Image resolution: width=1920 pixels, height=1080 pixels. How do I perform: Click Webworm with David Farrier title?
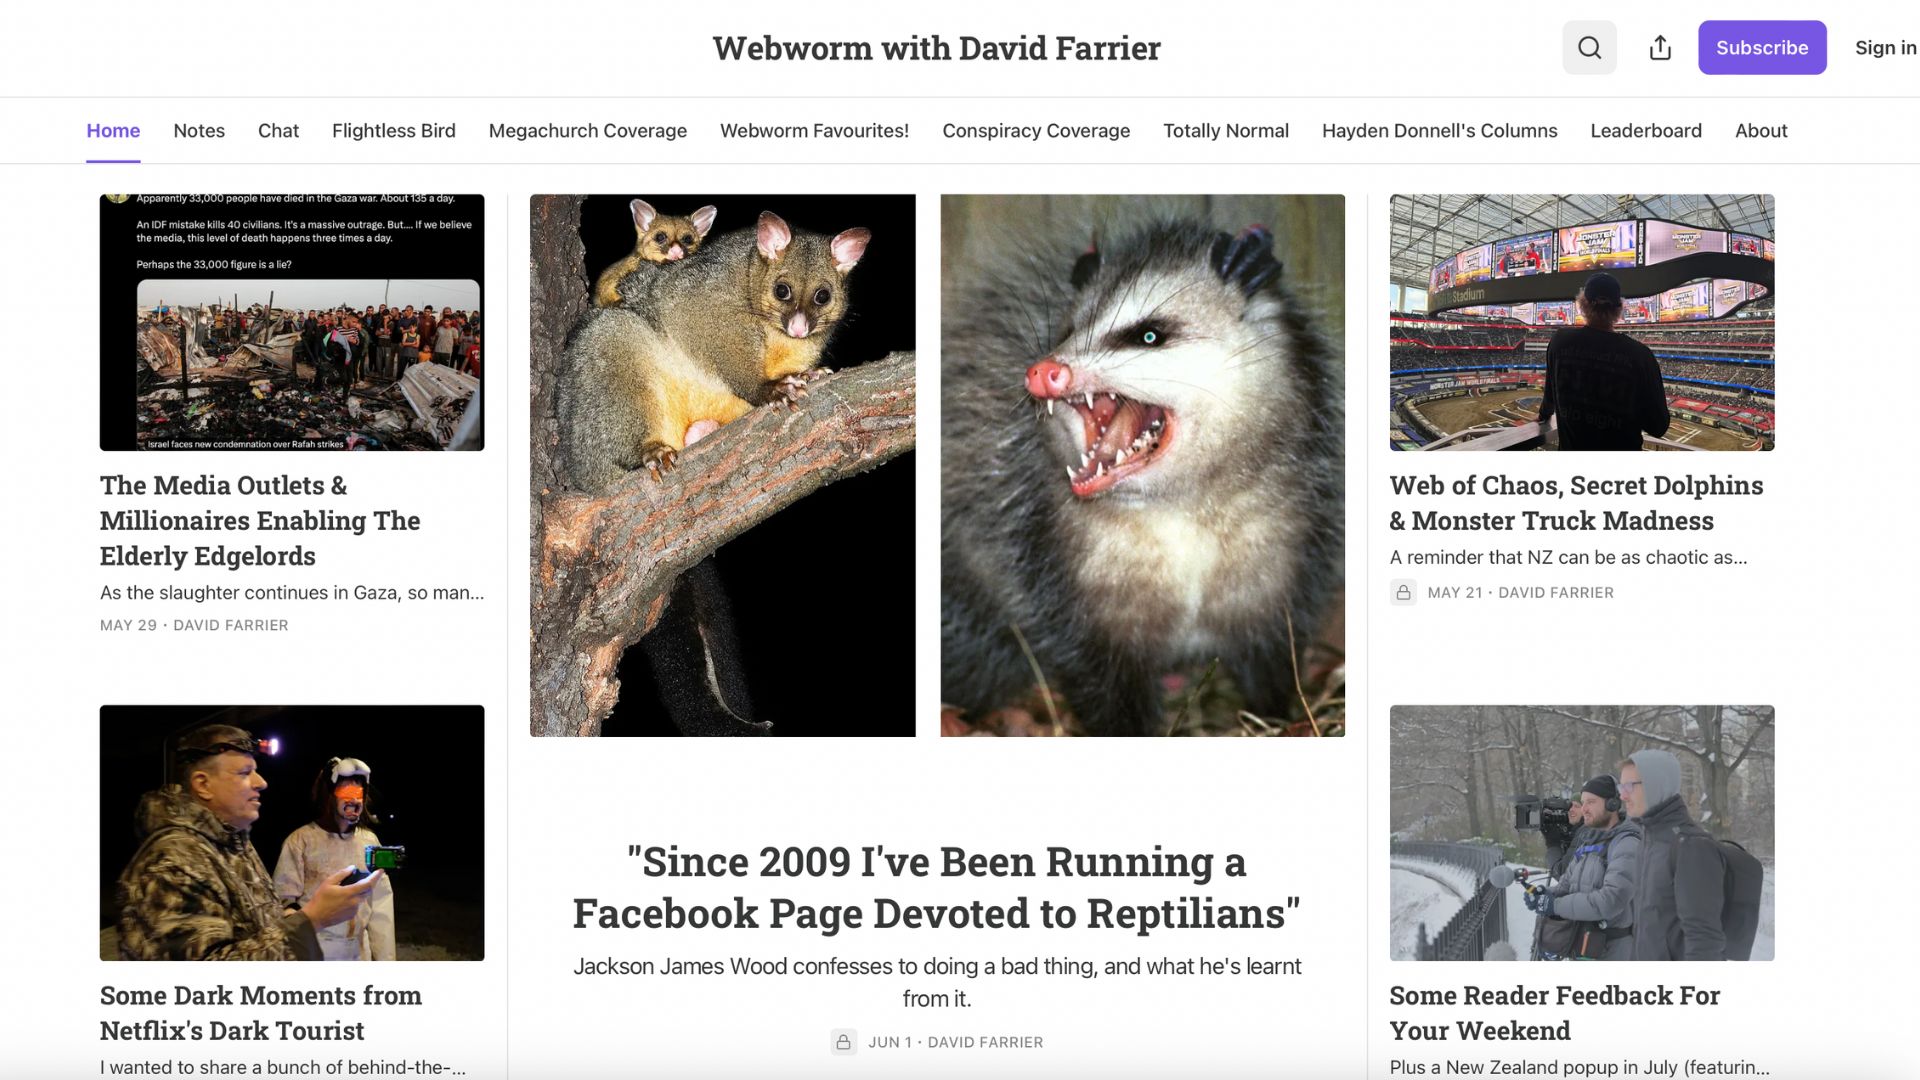click(x=936, y=48)
